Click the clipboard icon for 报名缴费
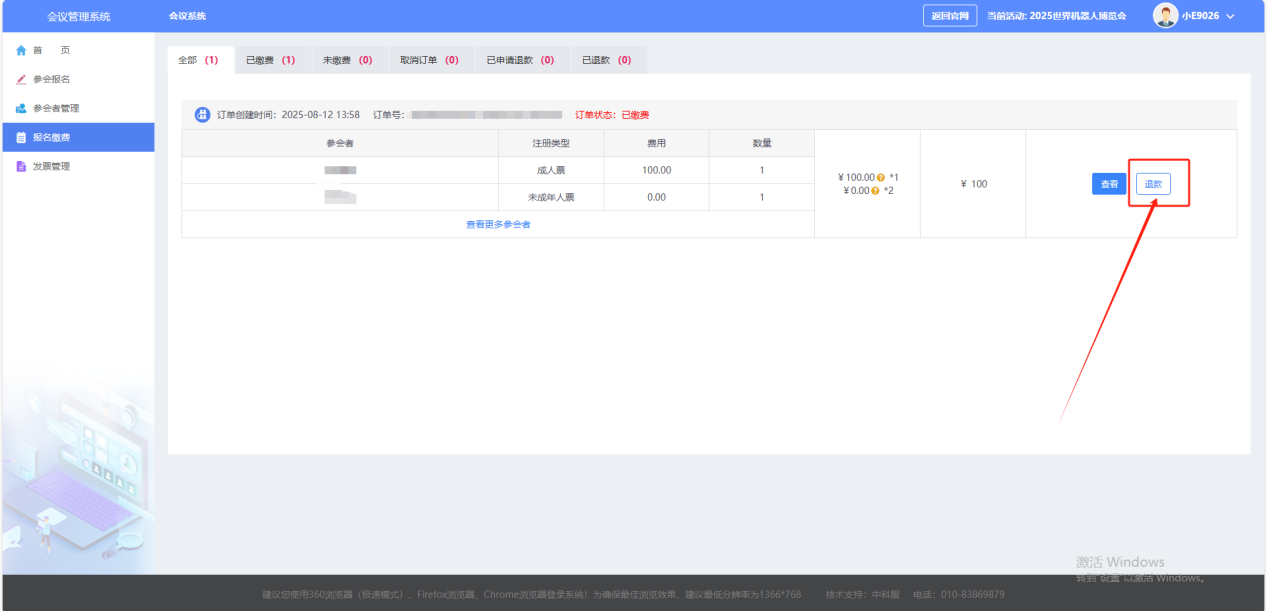The height and width of the screenshot is (611, 1267). 20,138
